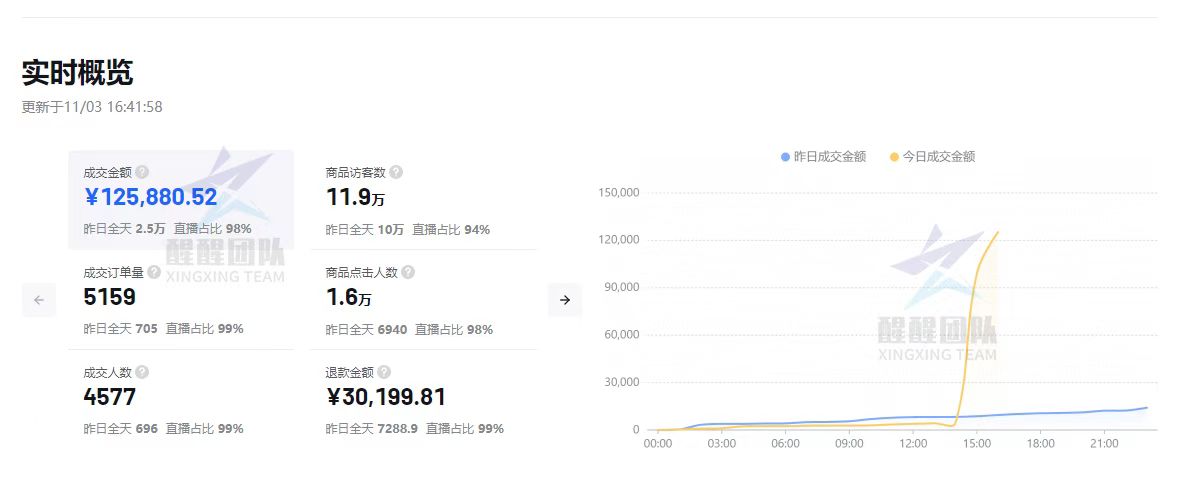Click the yellow line's peak point

(997, 232)
